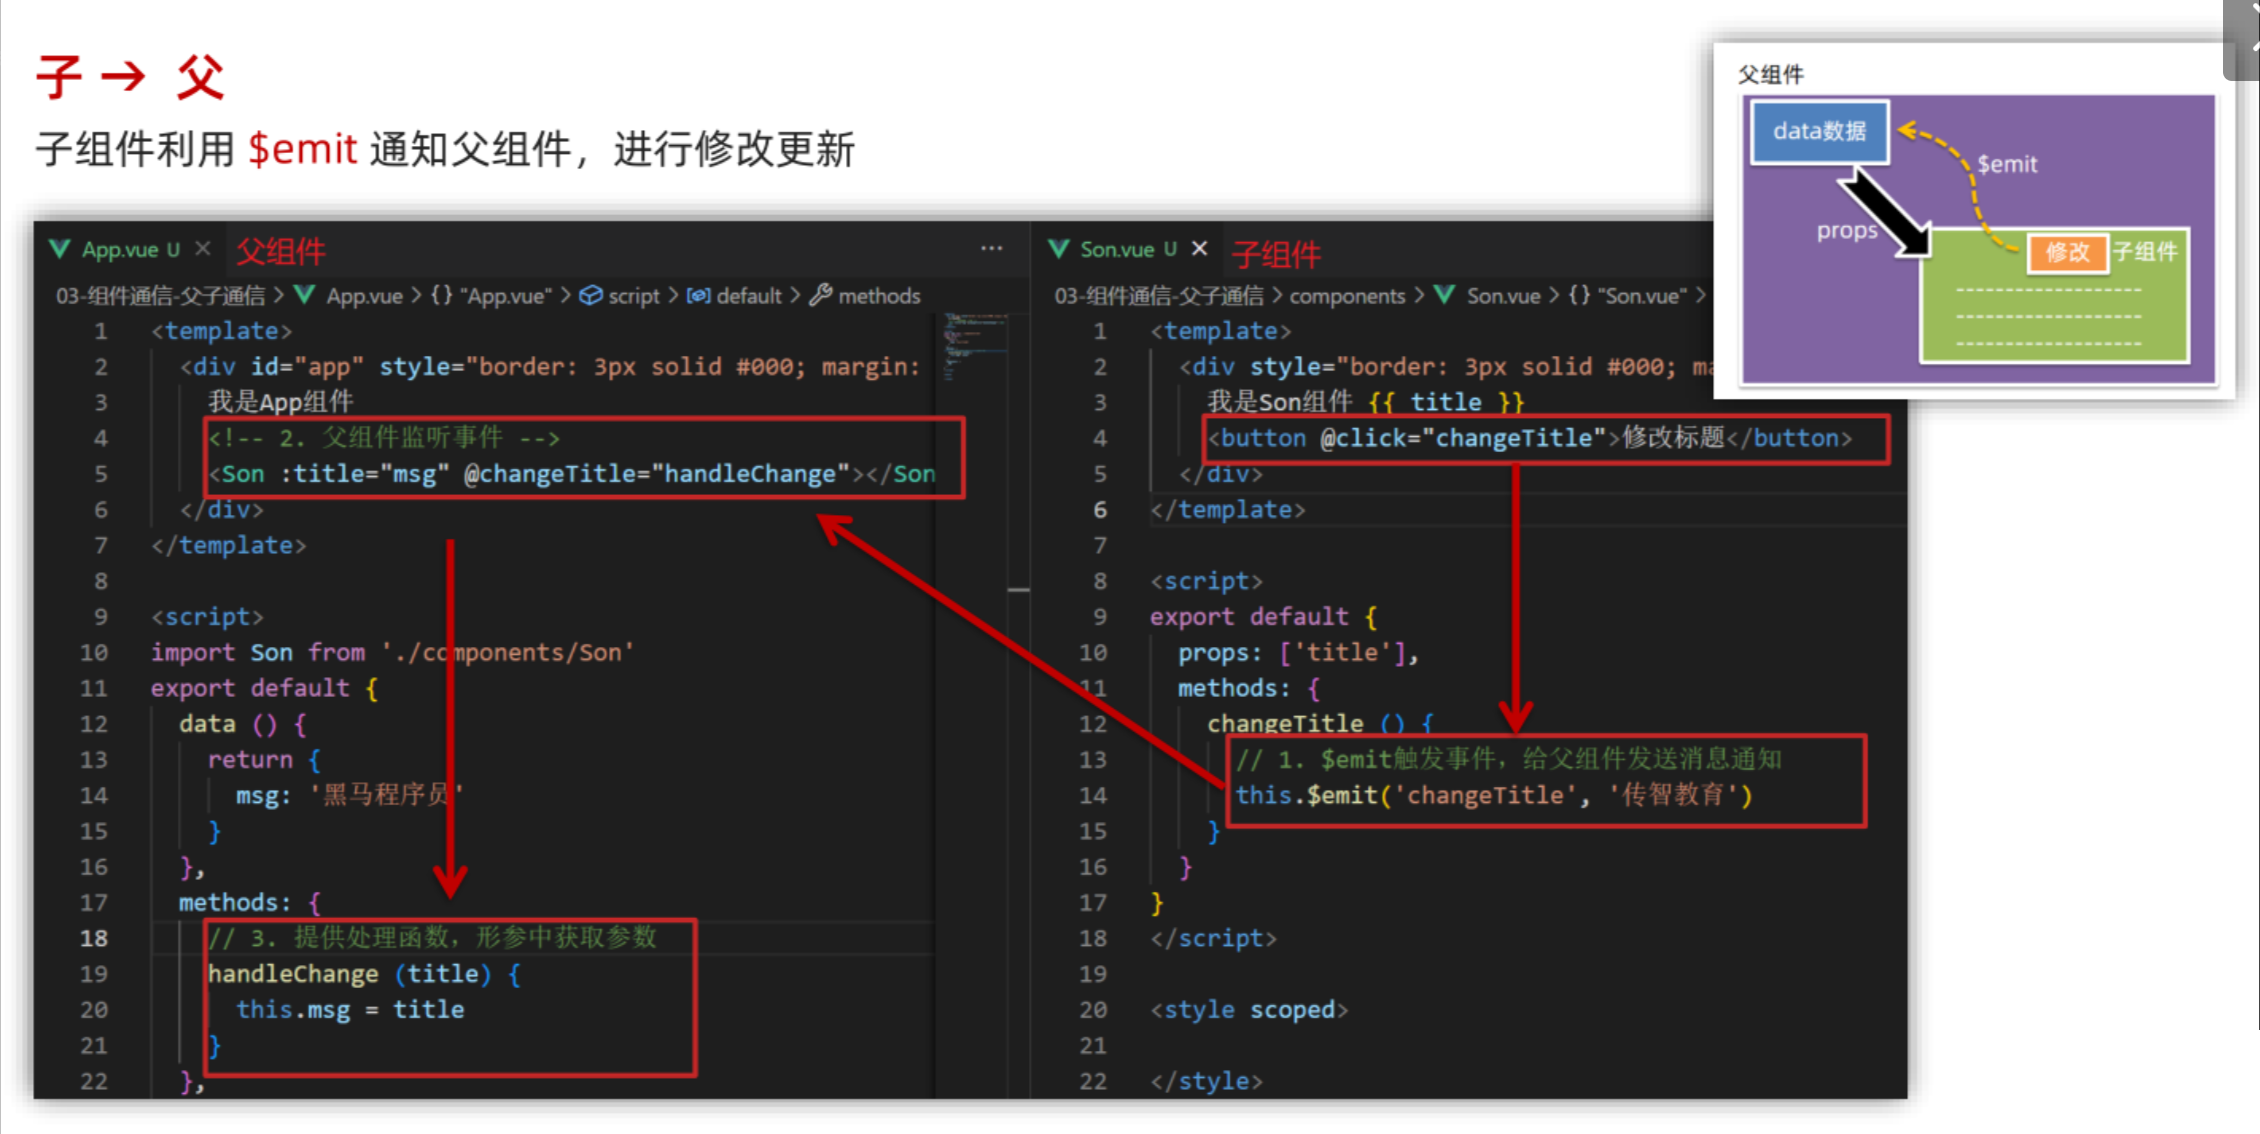Click the red '父组件' label beside App.vue
The width and height of the screenshot is (2260, 1134).
pyautogui.click(x=281, y=252)
